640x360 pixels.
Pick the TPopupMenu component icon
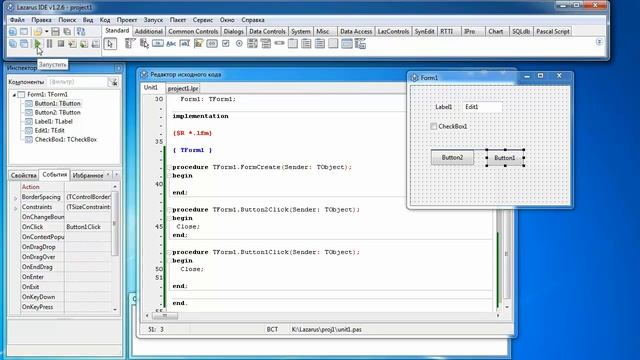coord(144,43)
